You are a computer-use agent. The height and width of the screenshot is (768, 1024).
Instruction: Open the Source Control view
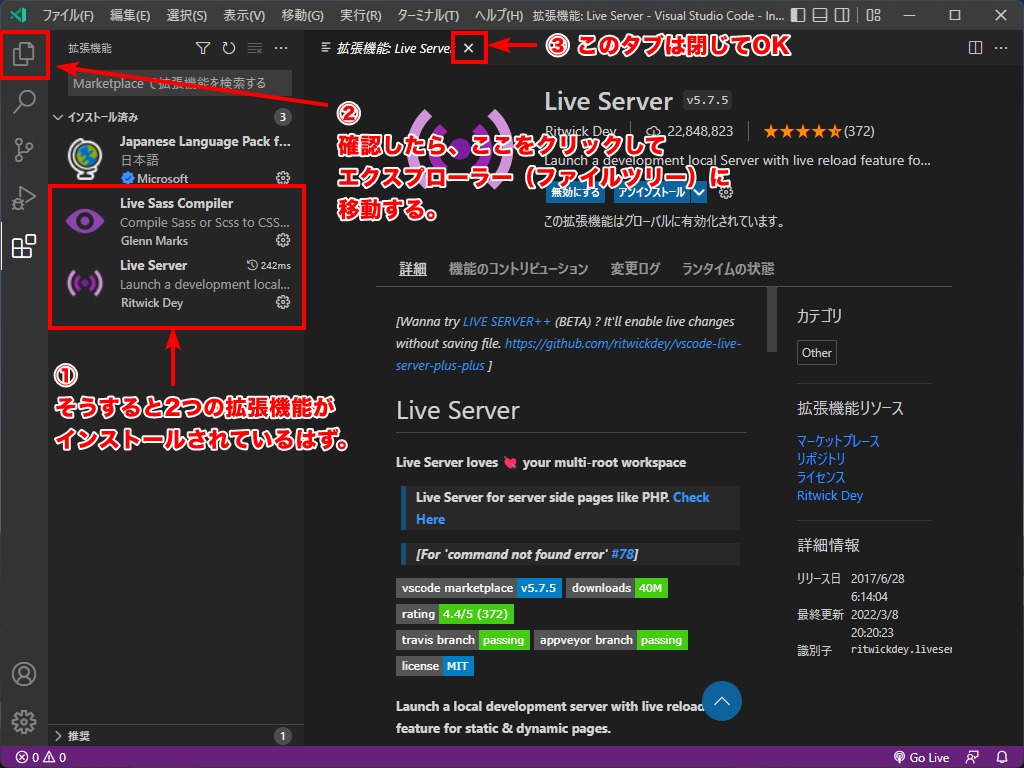pos(24,150)
